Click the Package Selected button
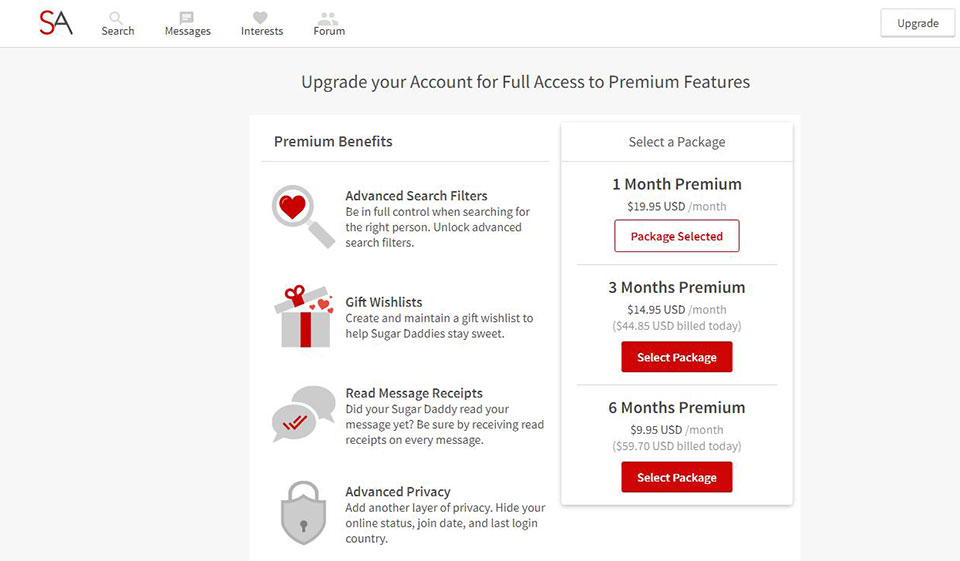 676,237
